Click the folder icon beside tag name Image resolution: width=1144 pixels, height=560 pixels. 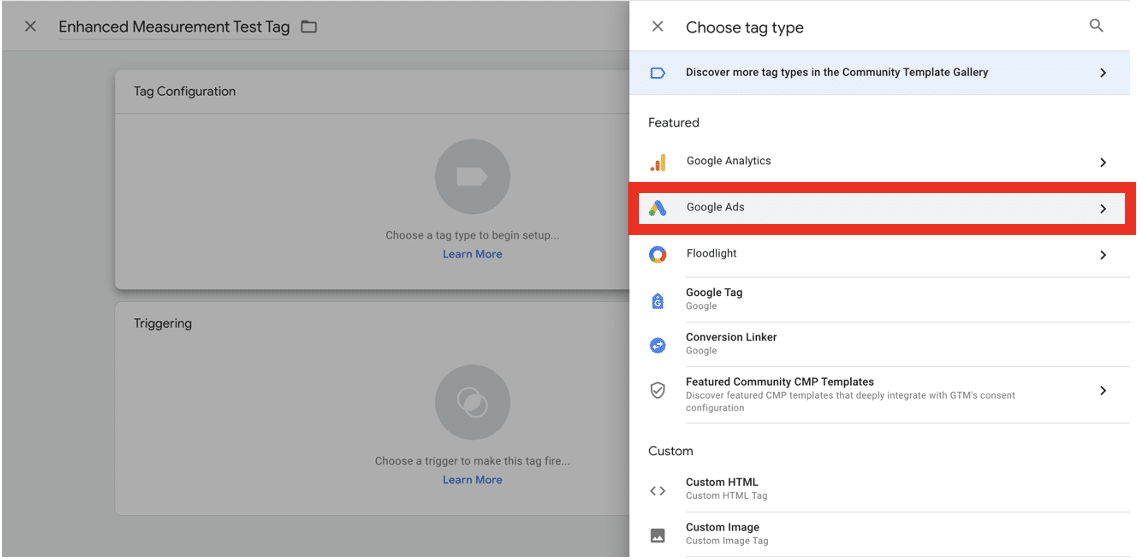coord(309,27)
